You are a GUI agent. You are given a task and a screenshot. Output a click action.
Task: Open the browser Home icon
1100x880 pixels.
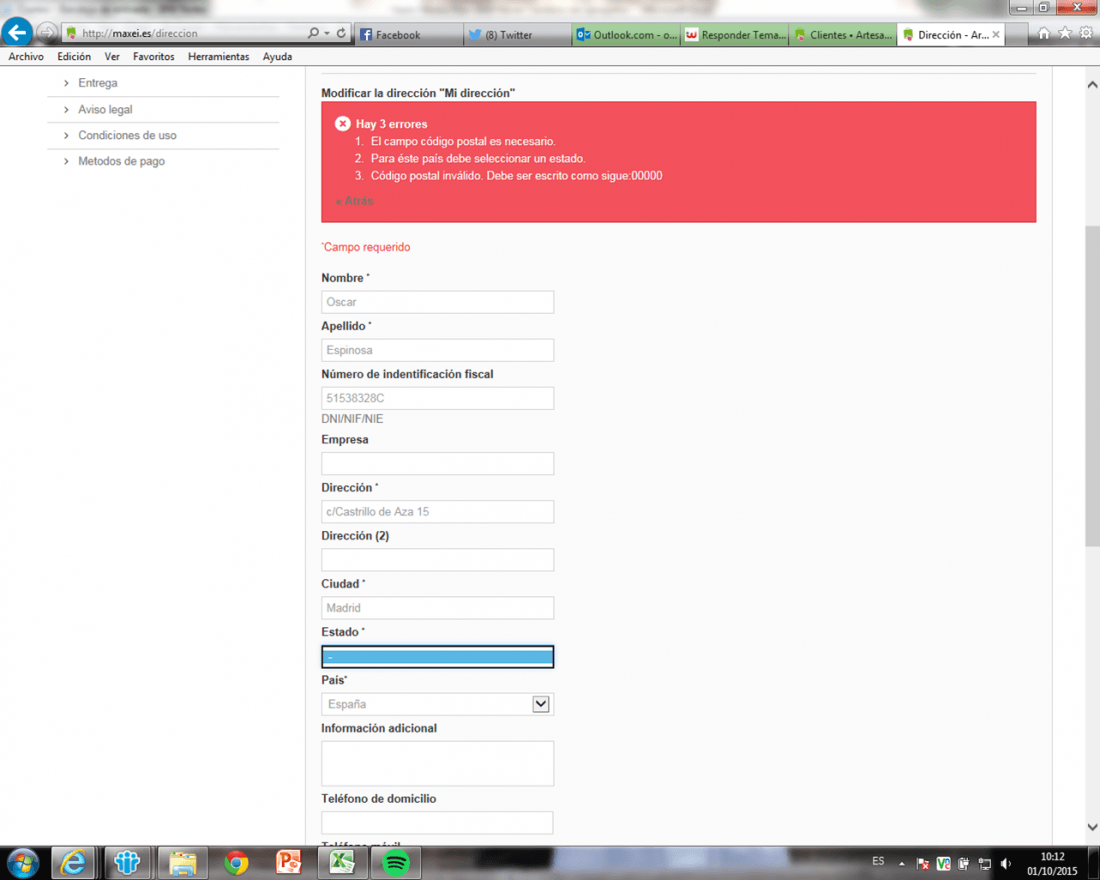pyautogui.click(x=1044, y=33)
